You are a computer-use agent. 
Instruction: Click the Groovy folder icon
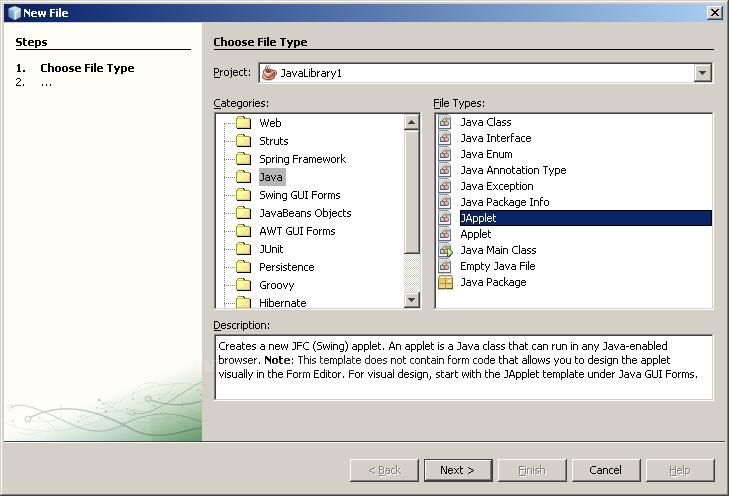[243, 284]
